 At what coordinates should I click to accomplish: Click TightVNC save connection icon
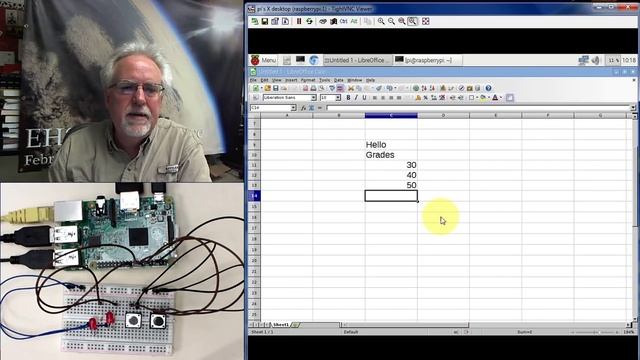click(265, 21)
